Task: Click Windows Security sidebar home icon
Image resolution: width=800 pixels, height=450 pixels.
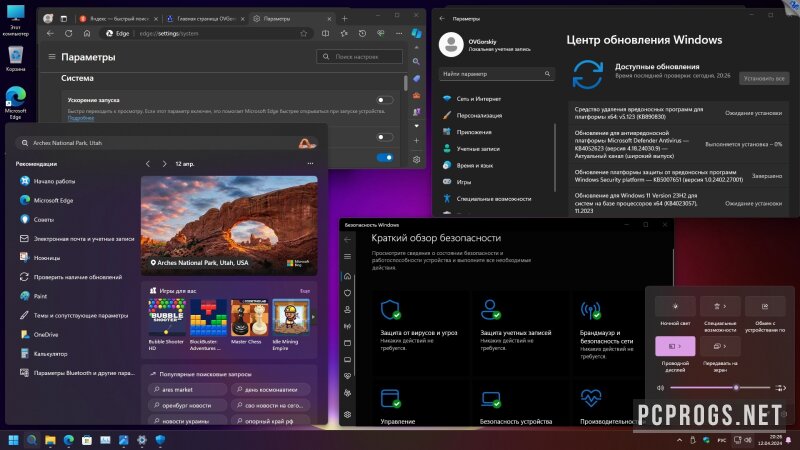Action: (347, 276)
